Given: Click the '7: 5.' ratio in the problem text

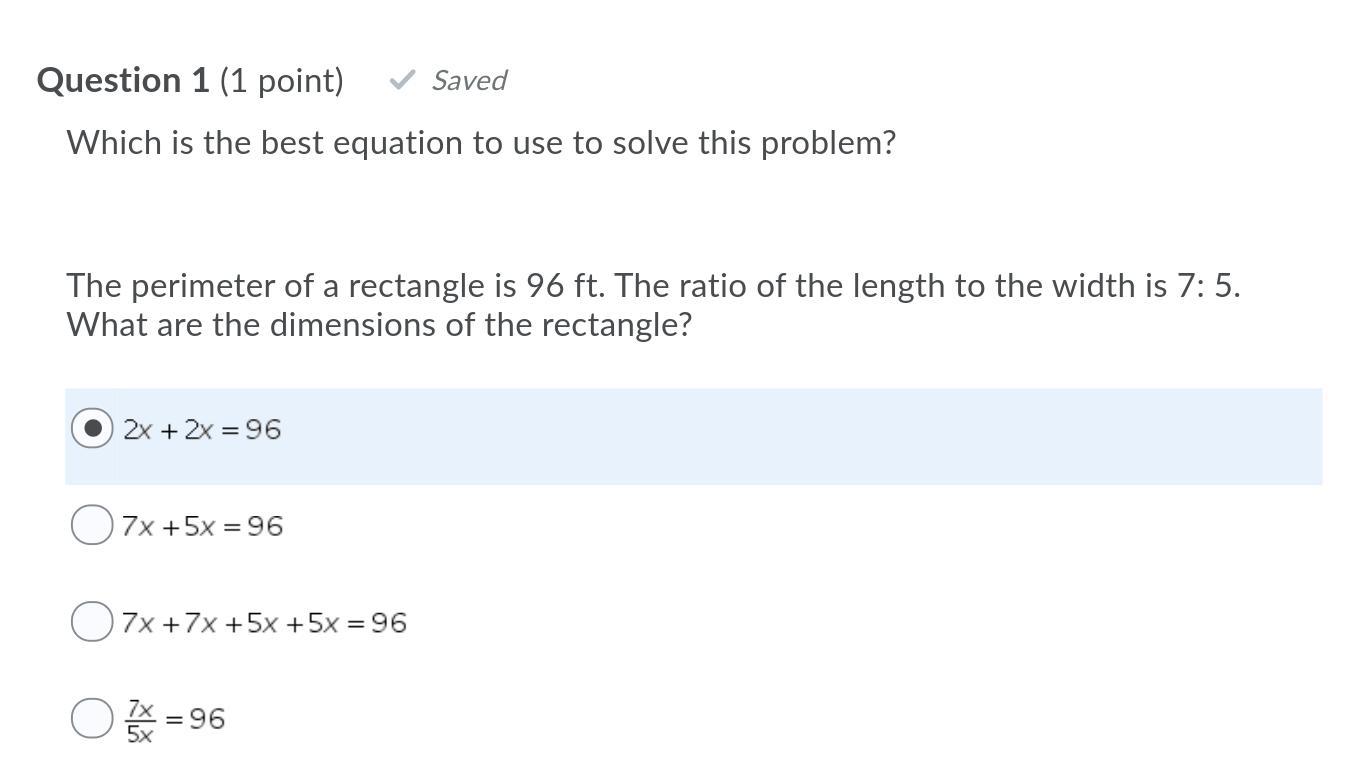Looking at the screenshot, I should coord(1208,286).
